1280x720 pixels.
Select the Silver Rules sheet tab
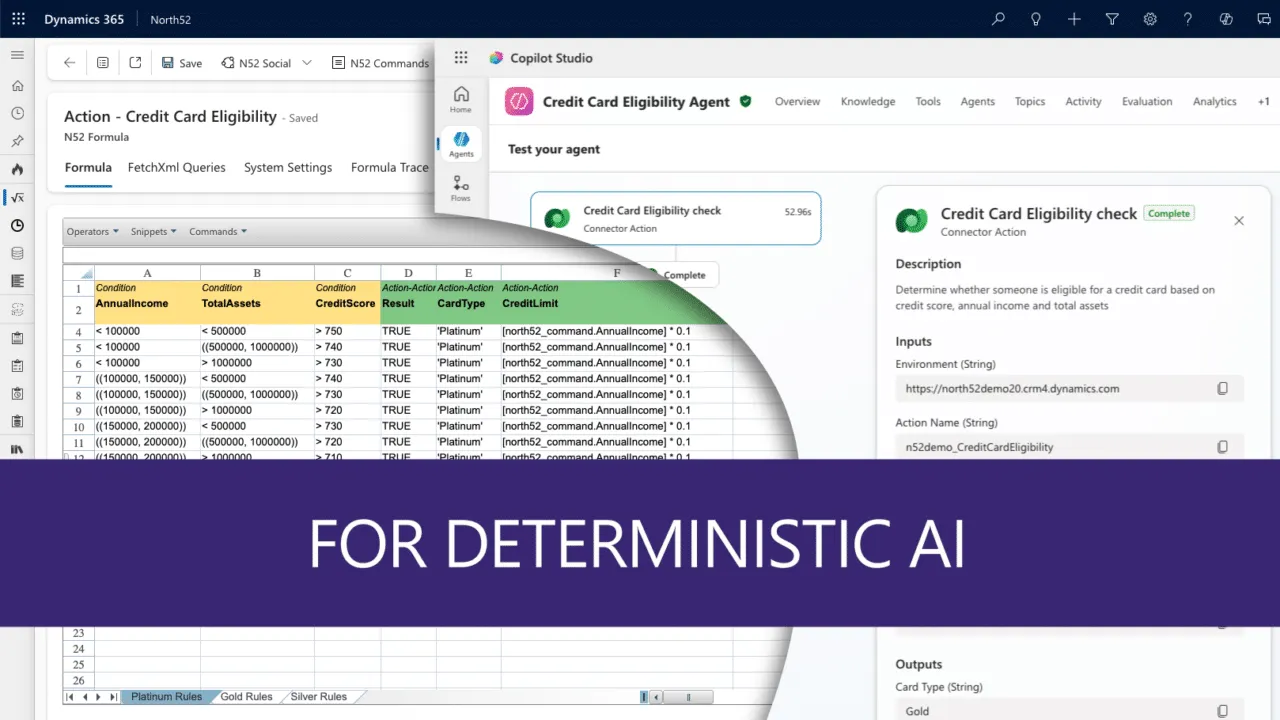pos(319,697)
